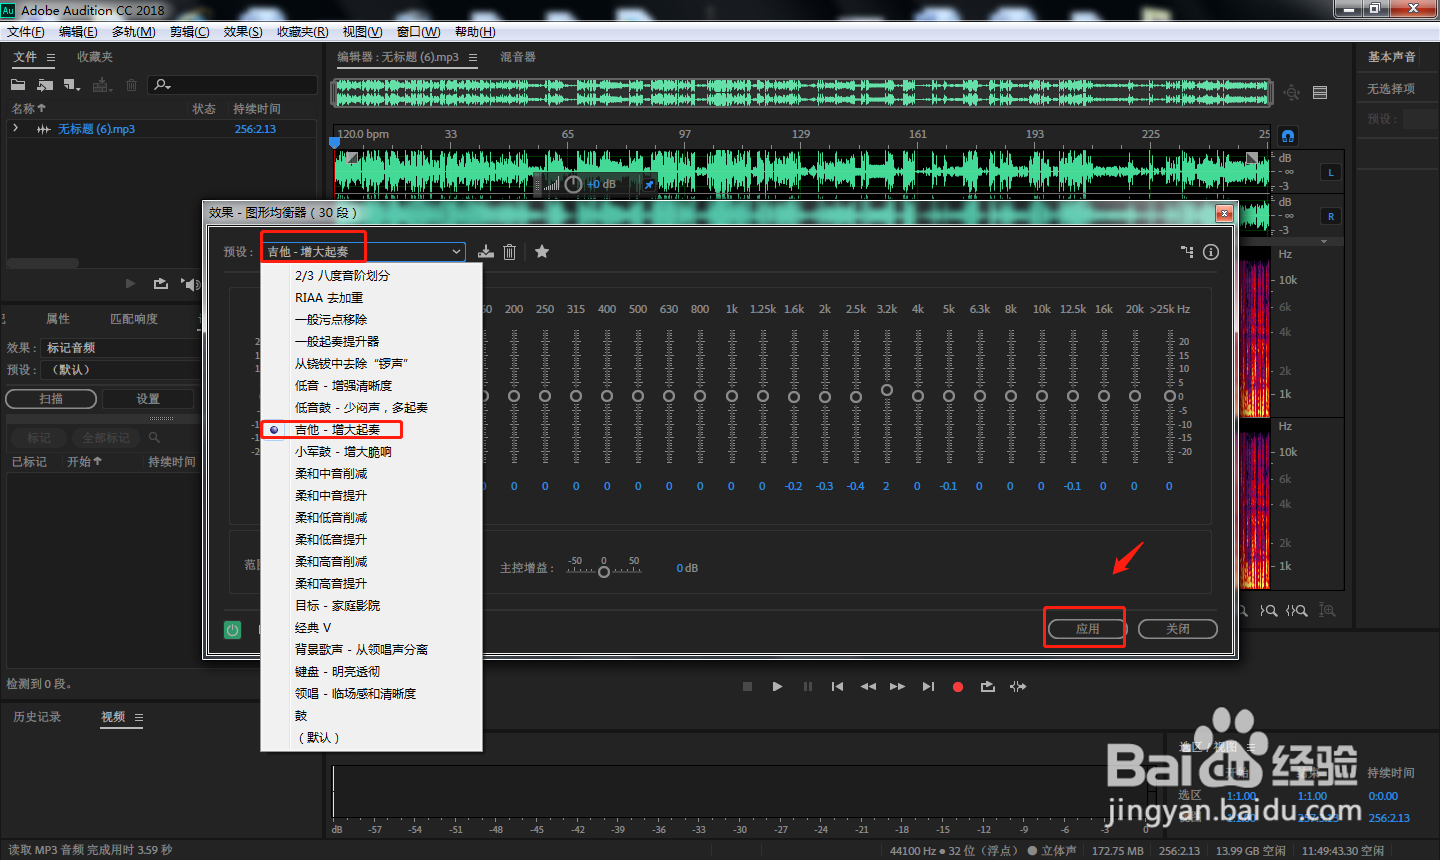Open the 预设 (默认) dropdown in diagnostics panel
Image resolution: width=1440 pixels, height=860 pixels.
click(120, 370)
